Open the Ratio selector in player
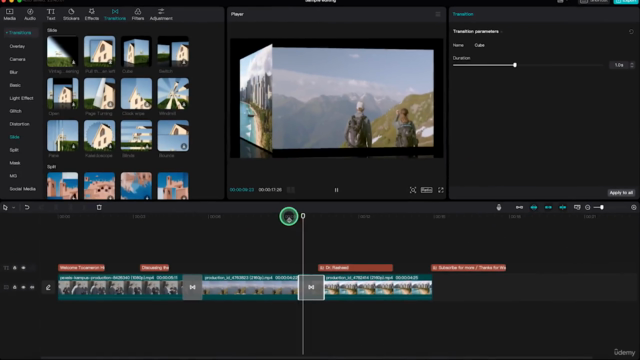This screenshot has height=360, width=640. tap(427, 190)
